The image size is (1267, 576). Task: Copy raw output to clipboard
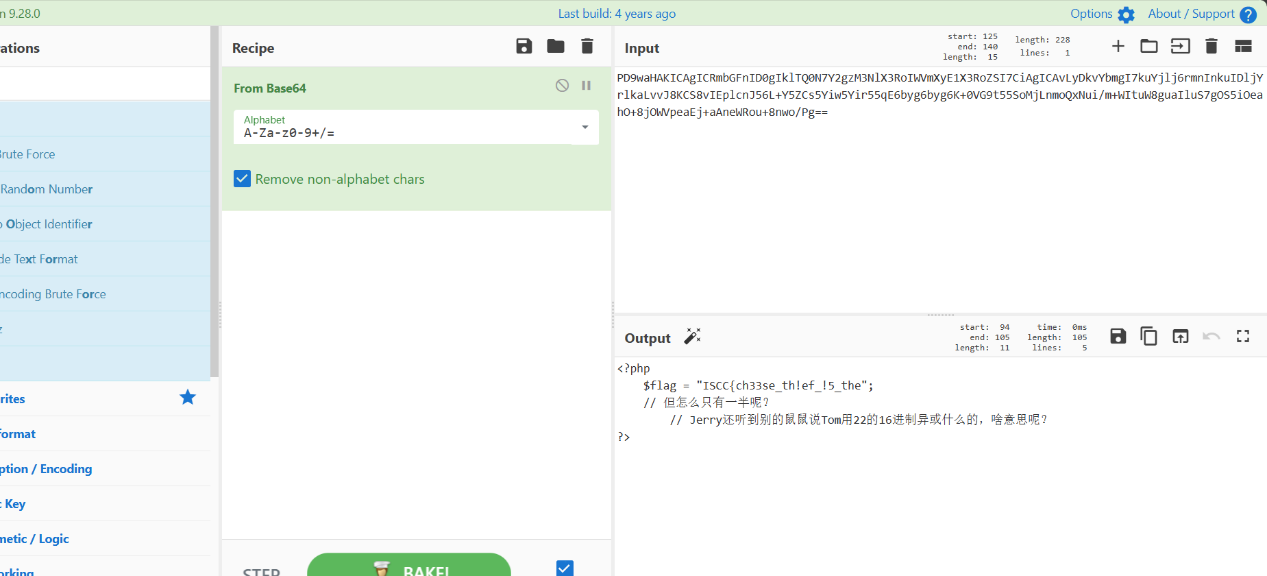pos(1149,336)
